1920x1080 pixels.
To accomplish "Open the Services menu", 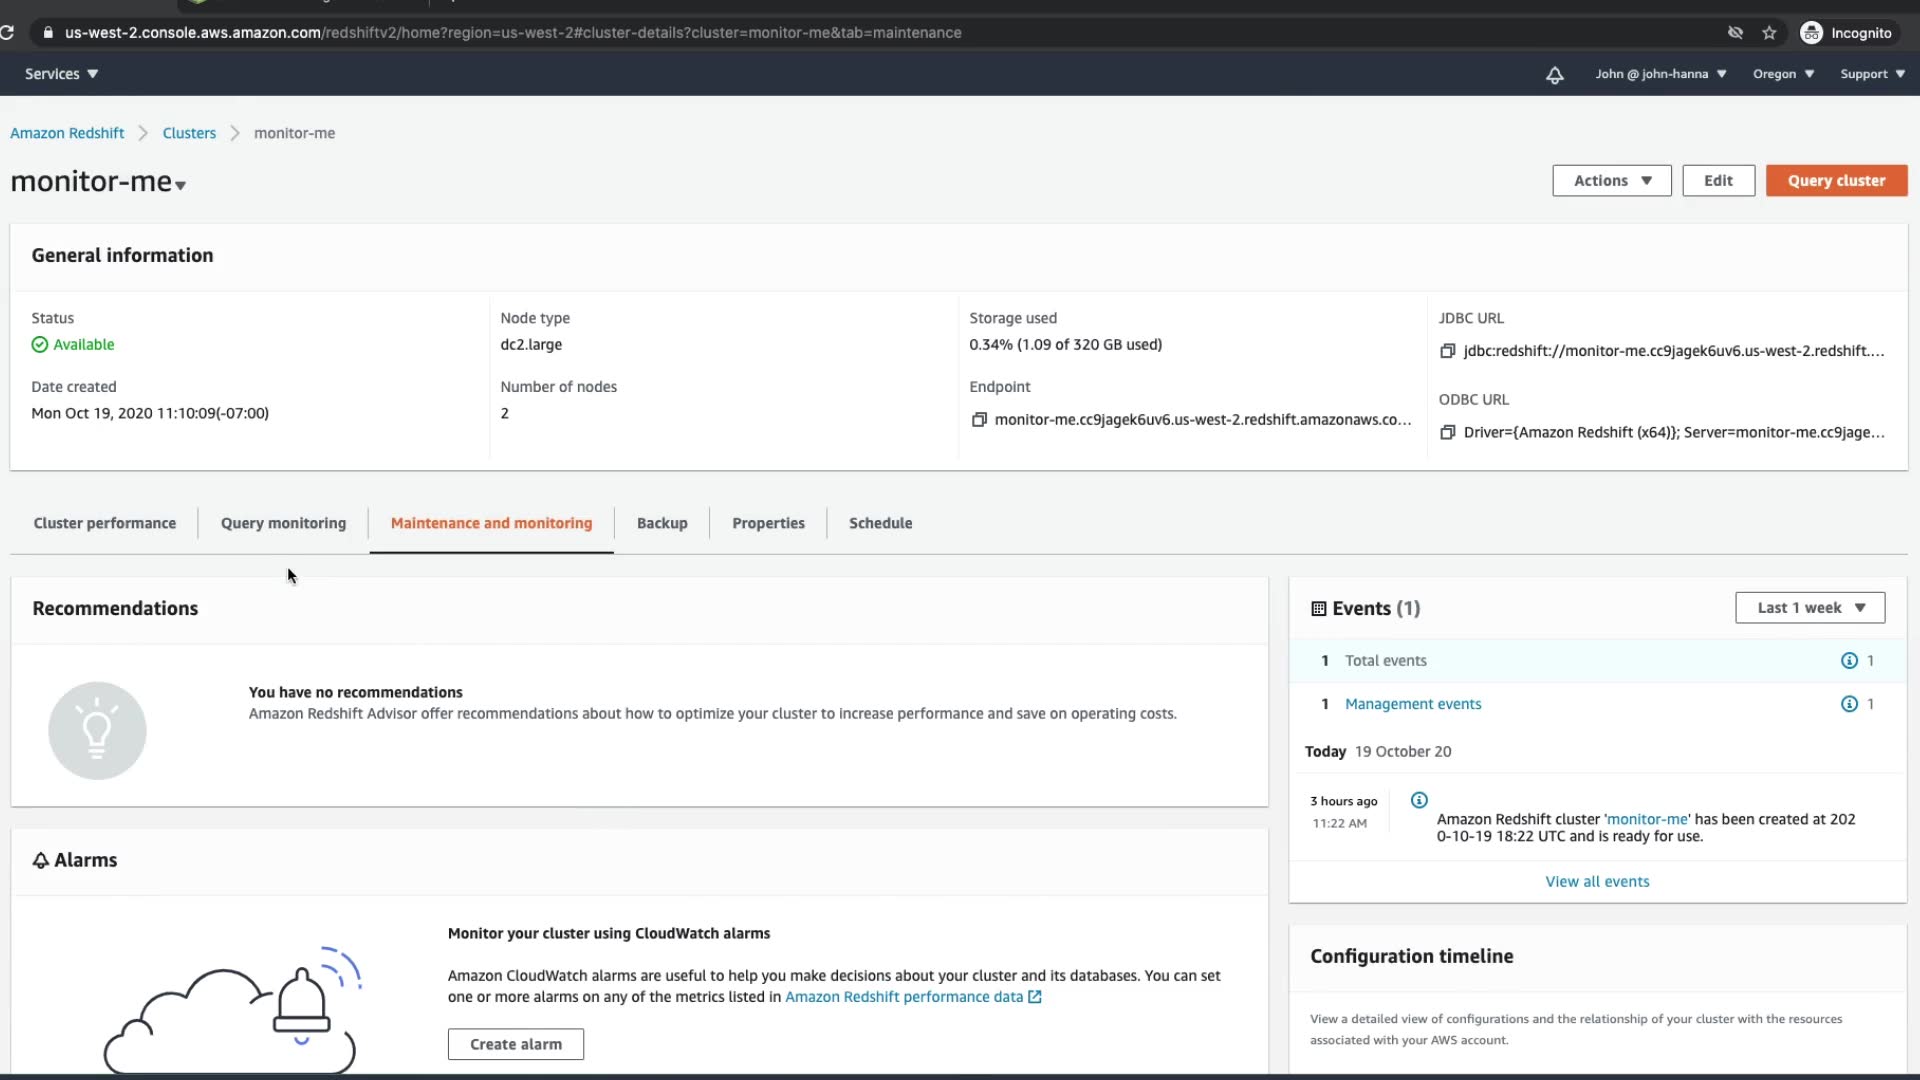I will pos(61,74).
